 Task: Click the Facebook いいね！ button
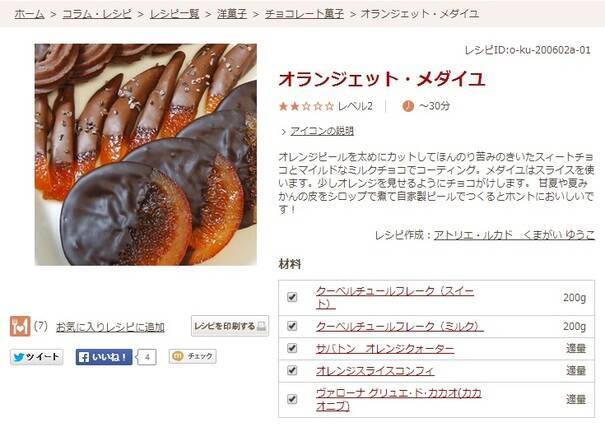point(104,357)
